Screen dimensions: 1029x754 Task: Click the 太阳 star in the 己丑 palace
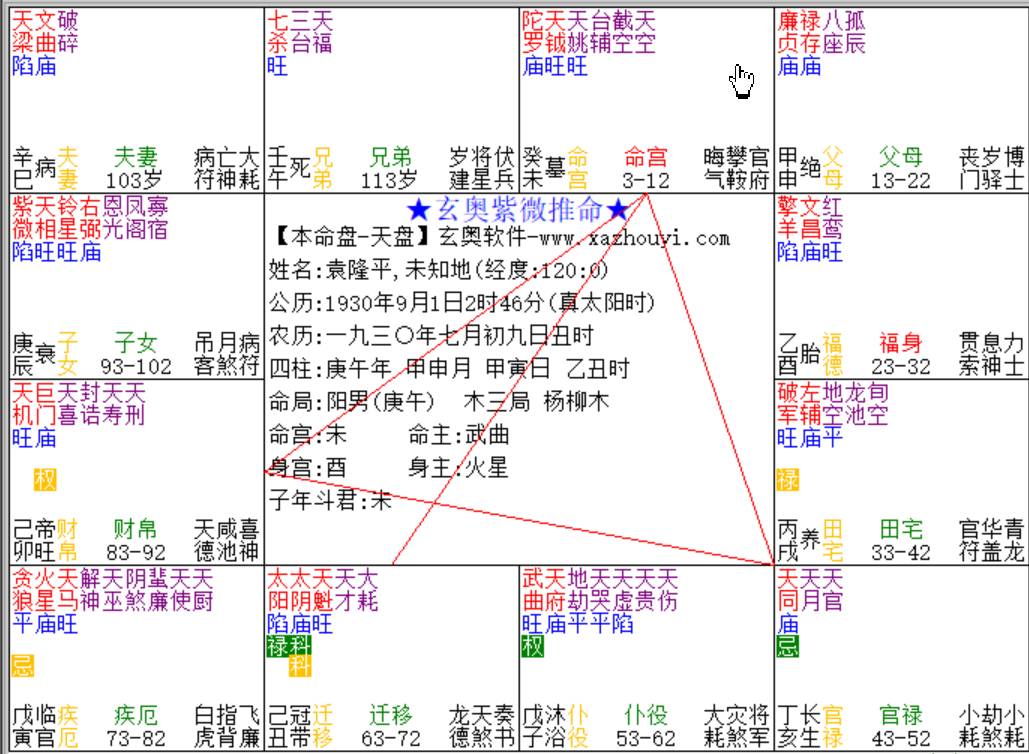[x=278, y=590]
